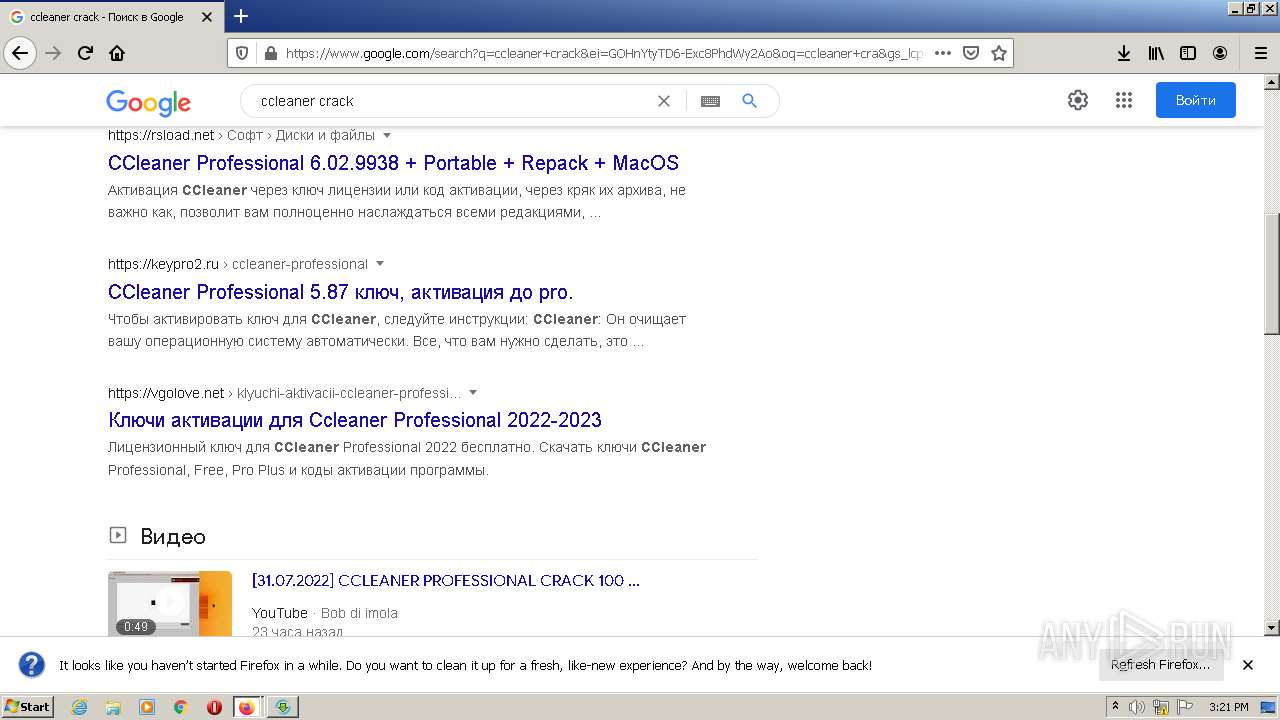Click the https://vgolove.net URL text
Screen dimensions: 1280x720
click(166, 393)
